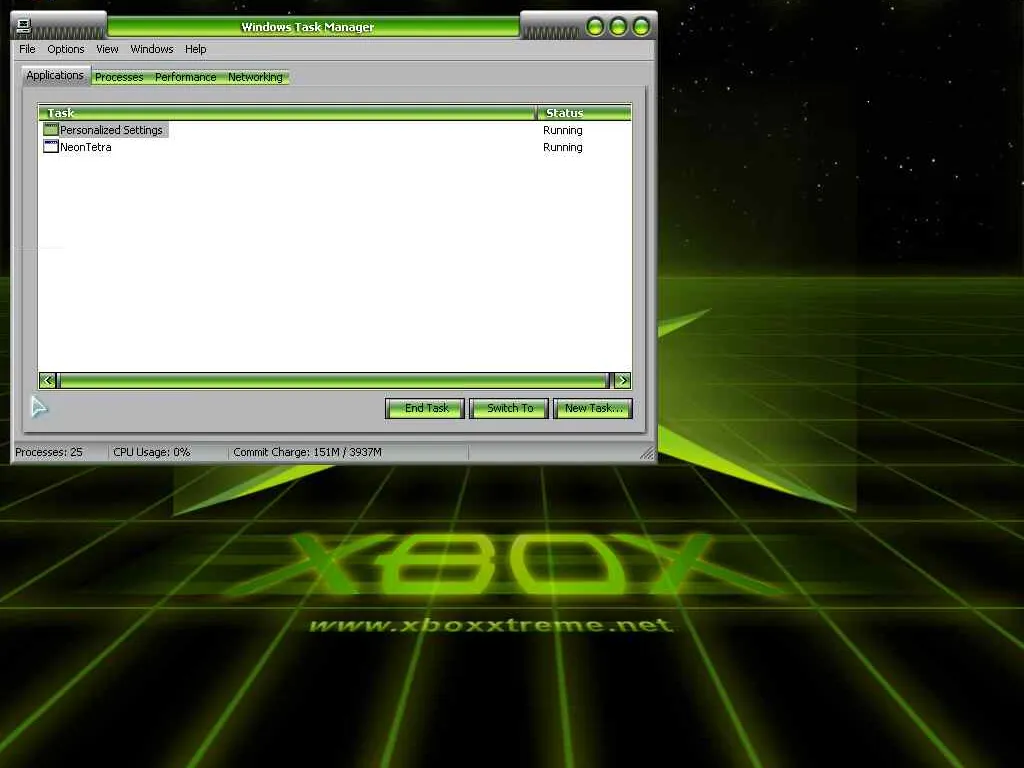Click the Switch To button
Screen dimensions: 1024x768
pyautogui.click(x=509, y=408)
